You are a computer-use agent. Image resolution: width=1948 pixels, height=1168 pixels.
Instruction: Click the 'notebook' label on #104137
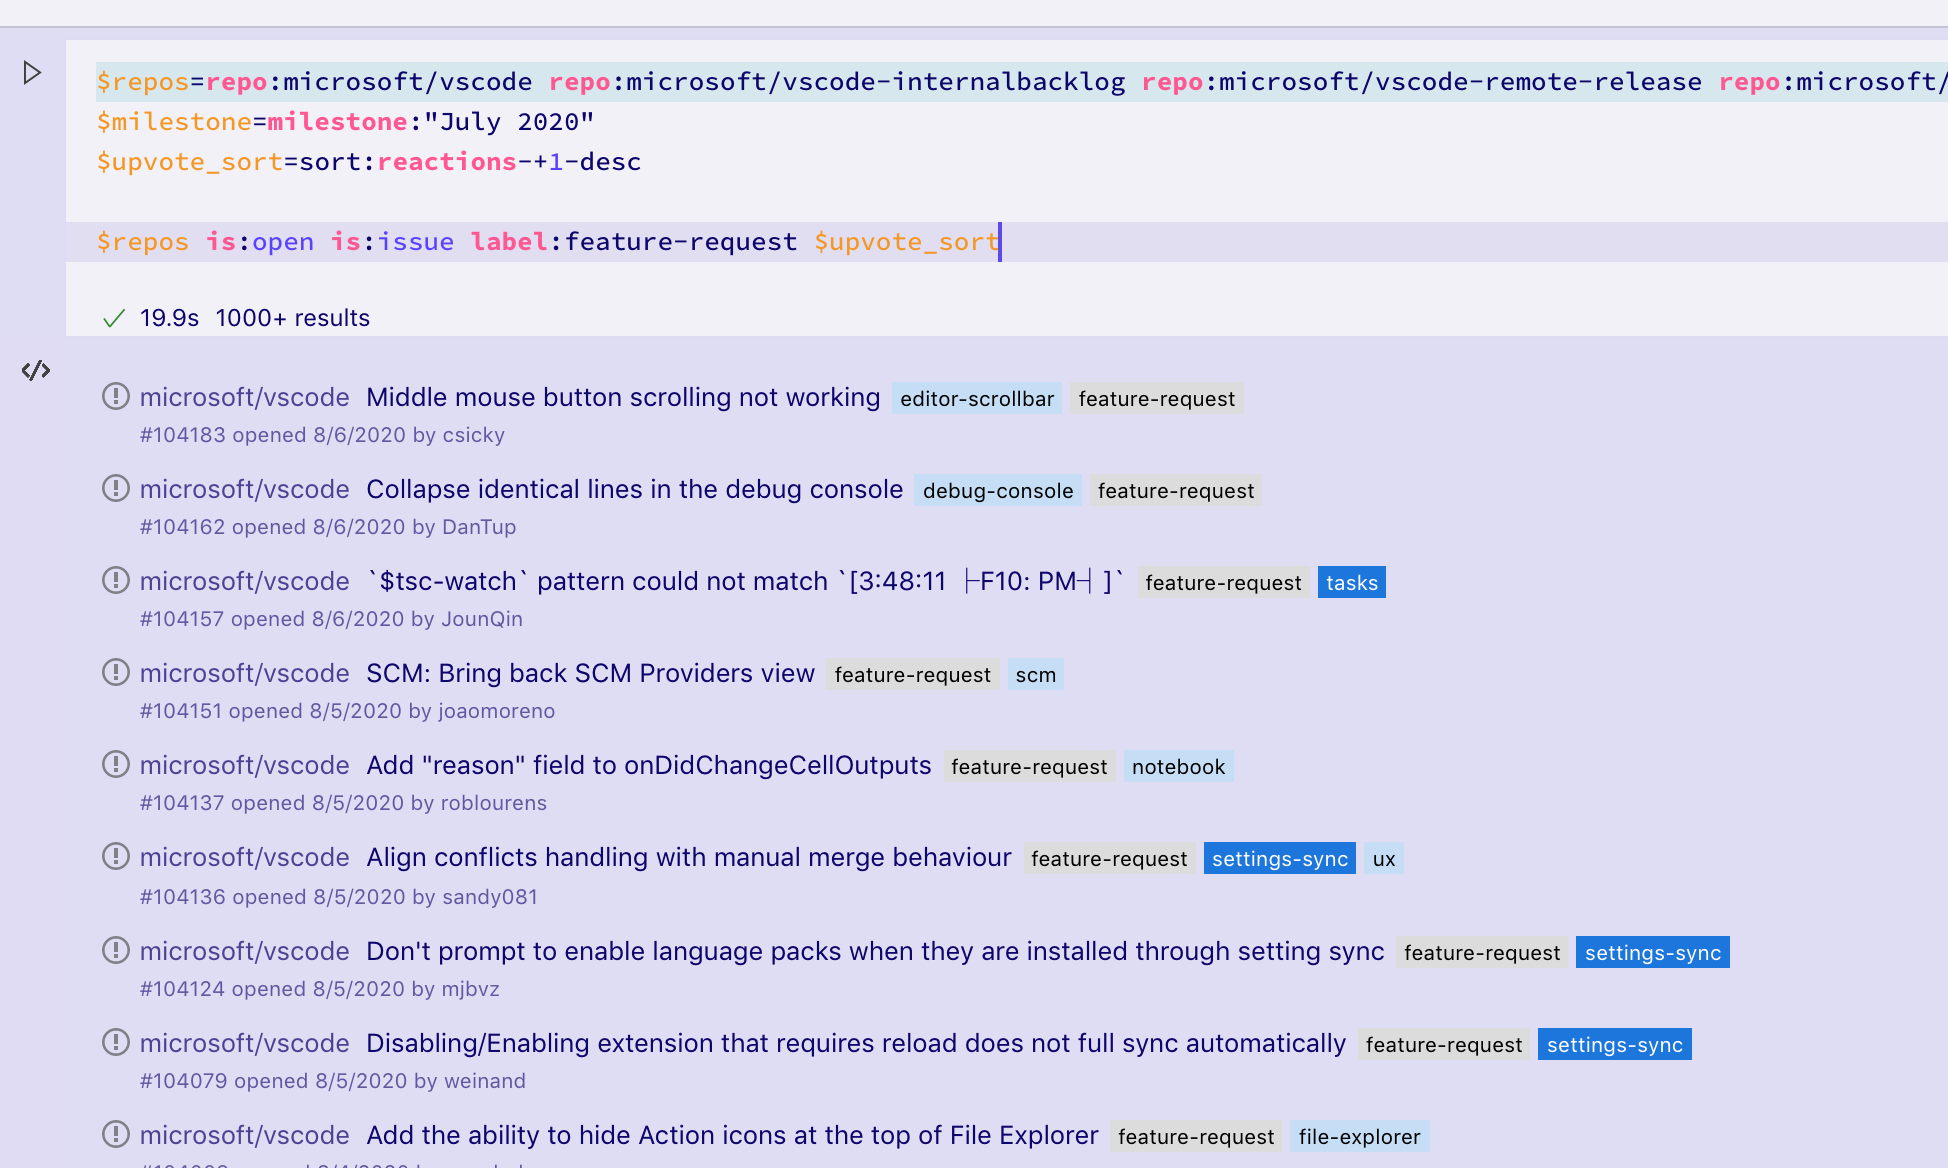tap(1178, 766)
